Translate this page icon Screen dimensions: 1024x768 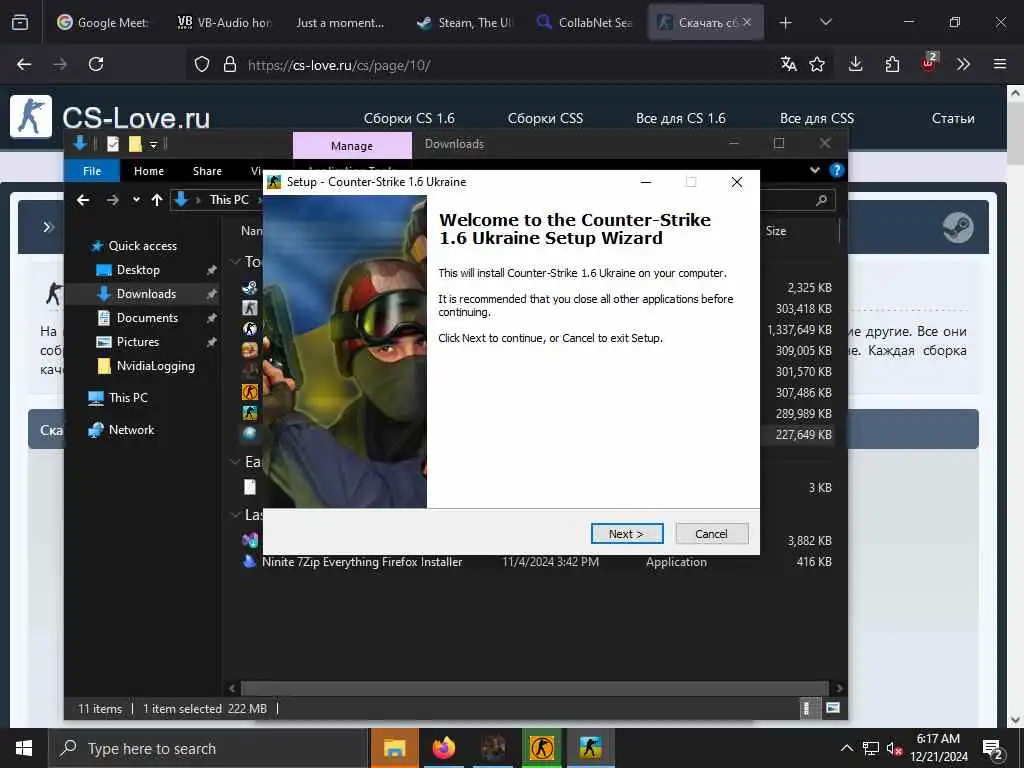click(x=789, y=64)
